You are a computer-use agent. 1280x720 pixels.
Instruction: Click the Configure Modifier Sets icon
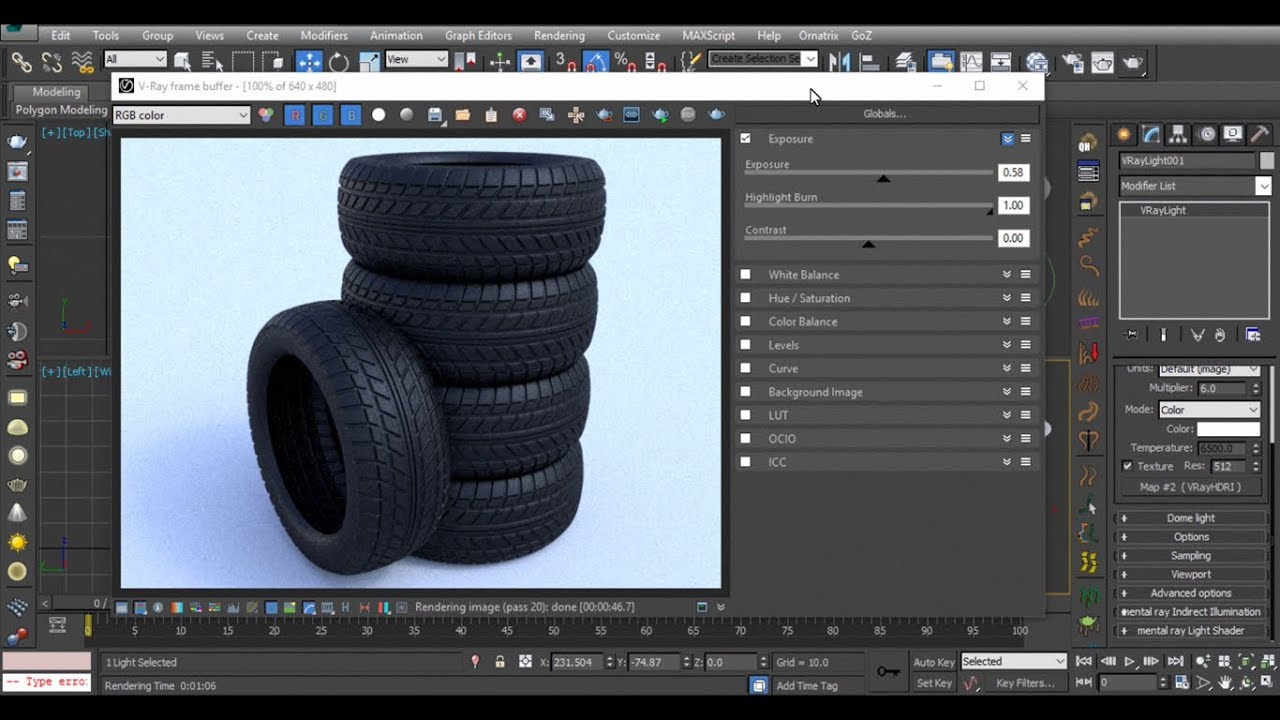click(1253, 335)
